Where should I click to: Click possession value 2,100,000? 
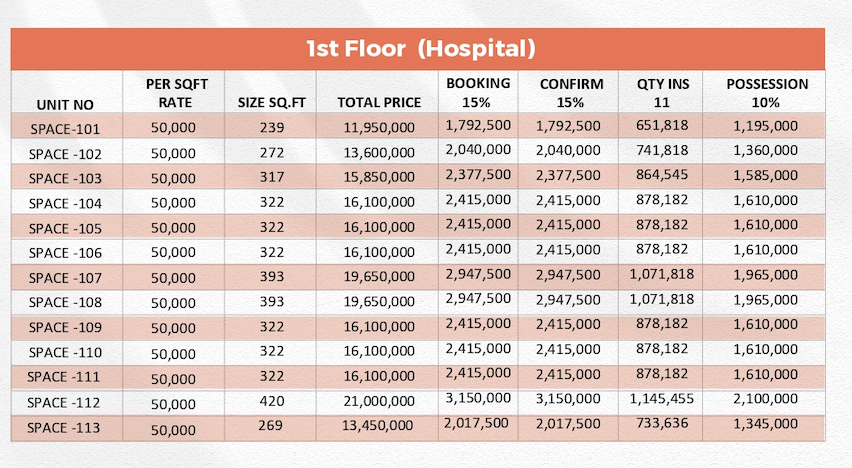click(765, 399)
